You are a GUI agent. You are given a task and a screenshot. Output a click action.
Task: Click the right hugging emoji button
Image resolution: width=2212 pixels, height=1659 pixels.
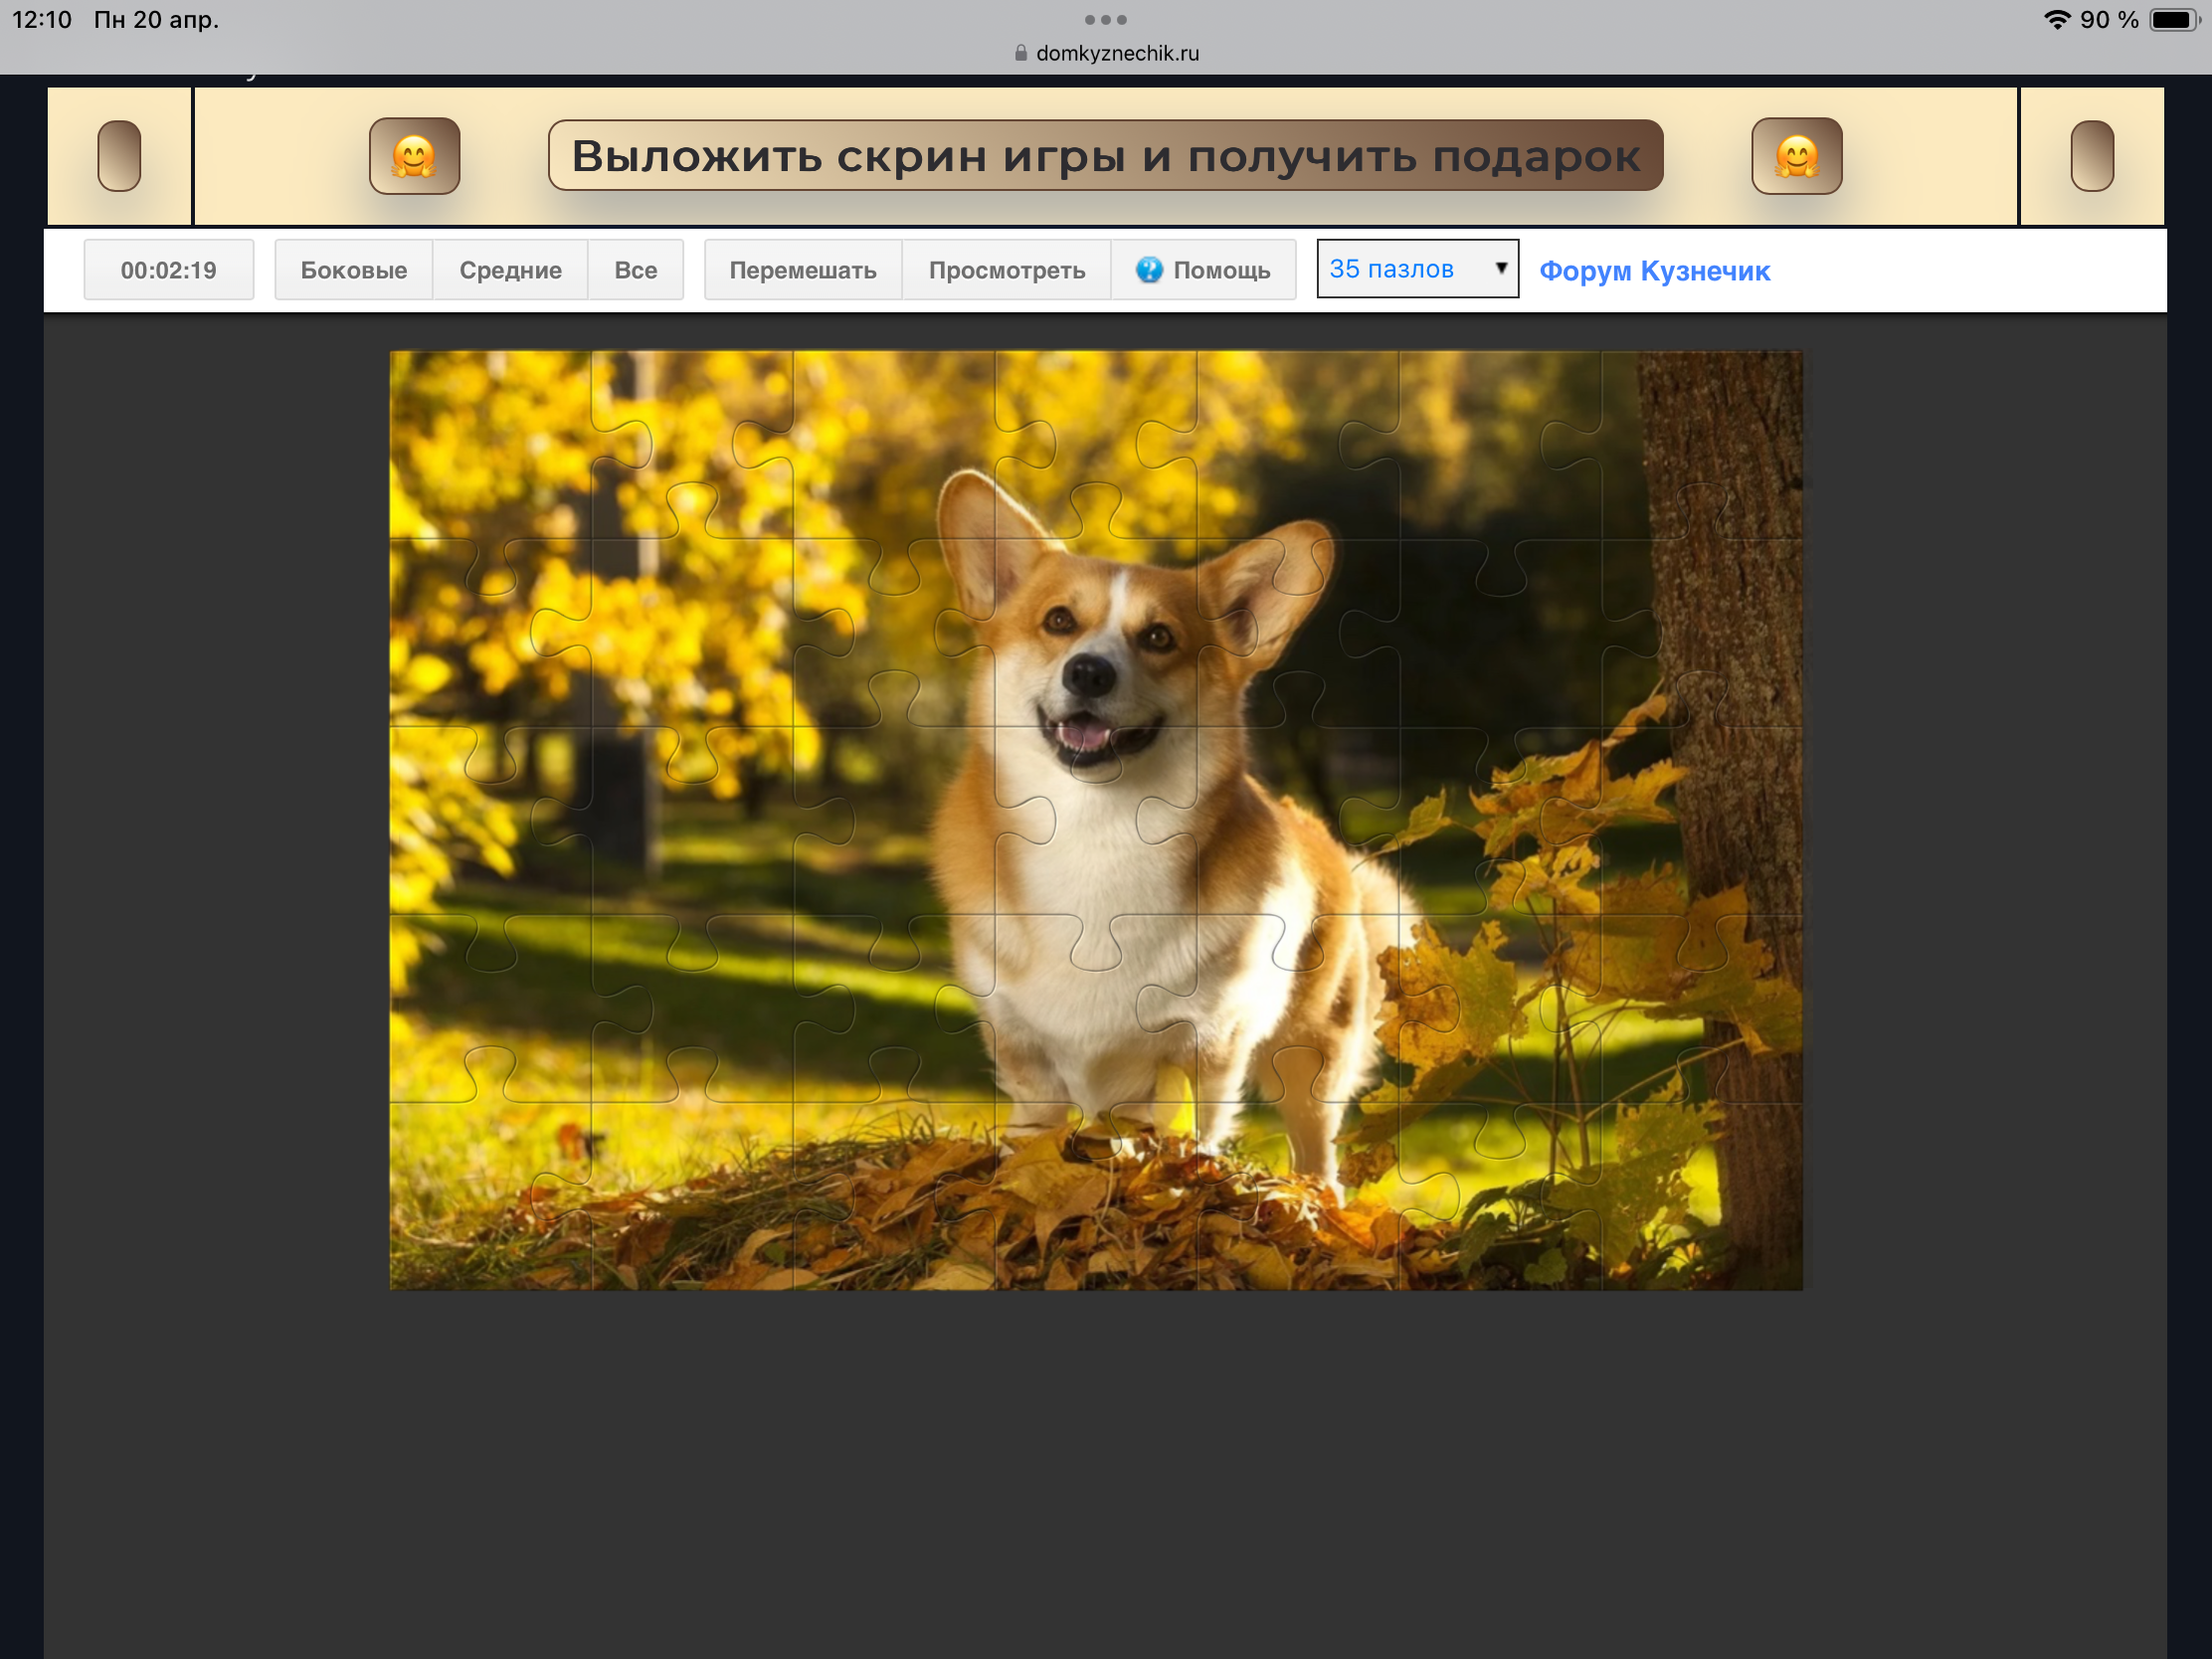1796,156
